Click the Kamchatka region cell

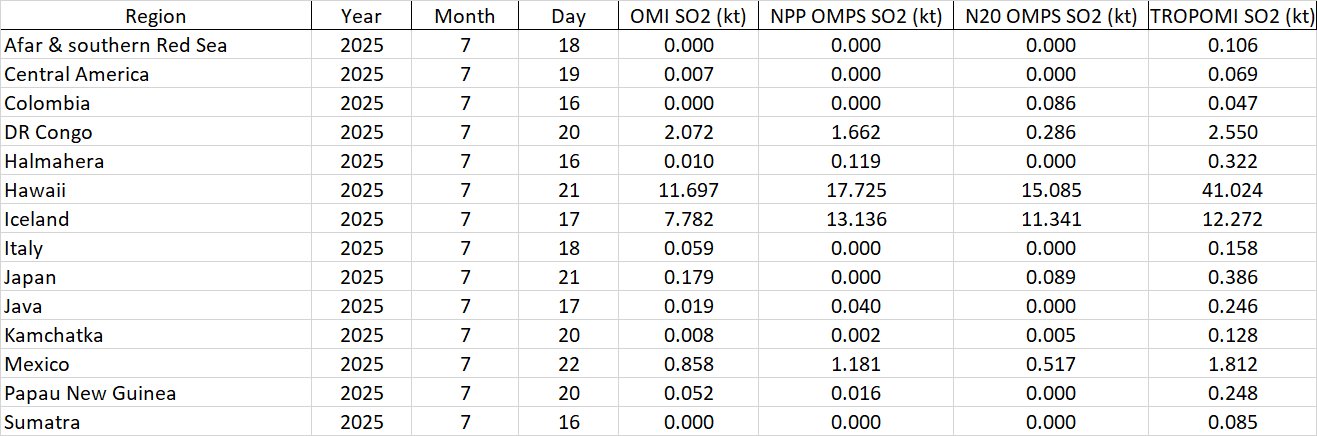tap(54, 335)
